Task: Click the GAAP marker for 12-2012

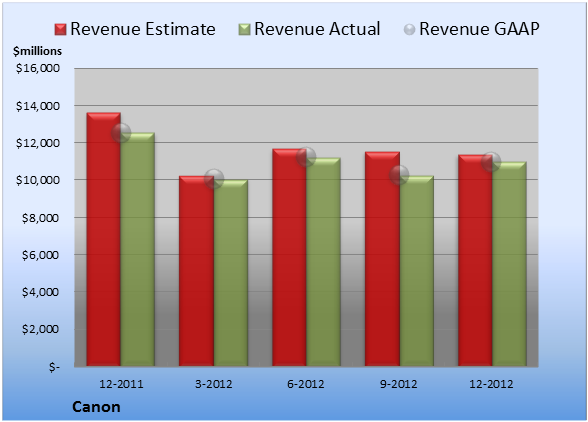Action: pyautogui.click(x=491, y=162)
